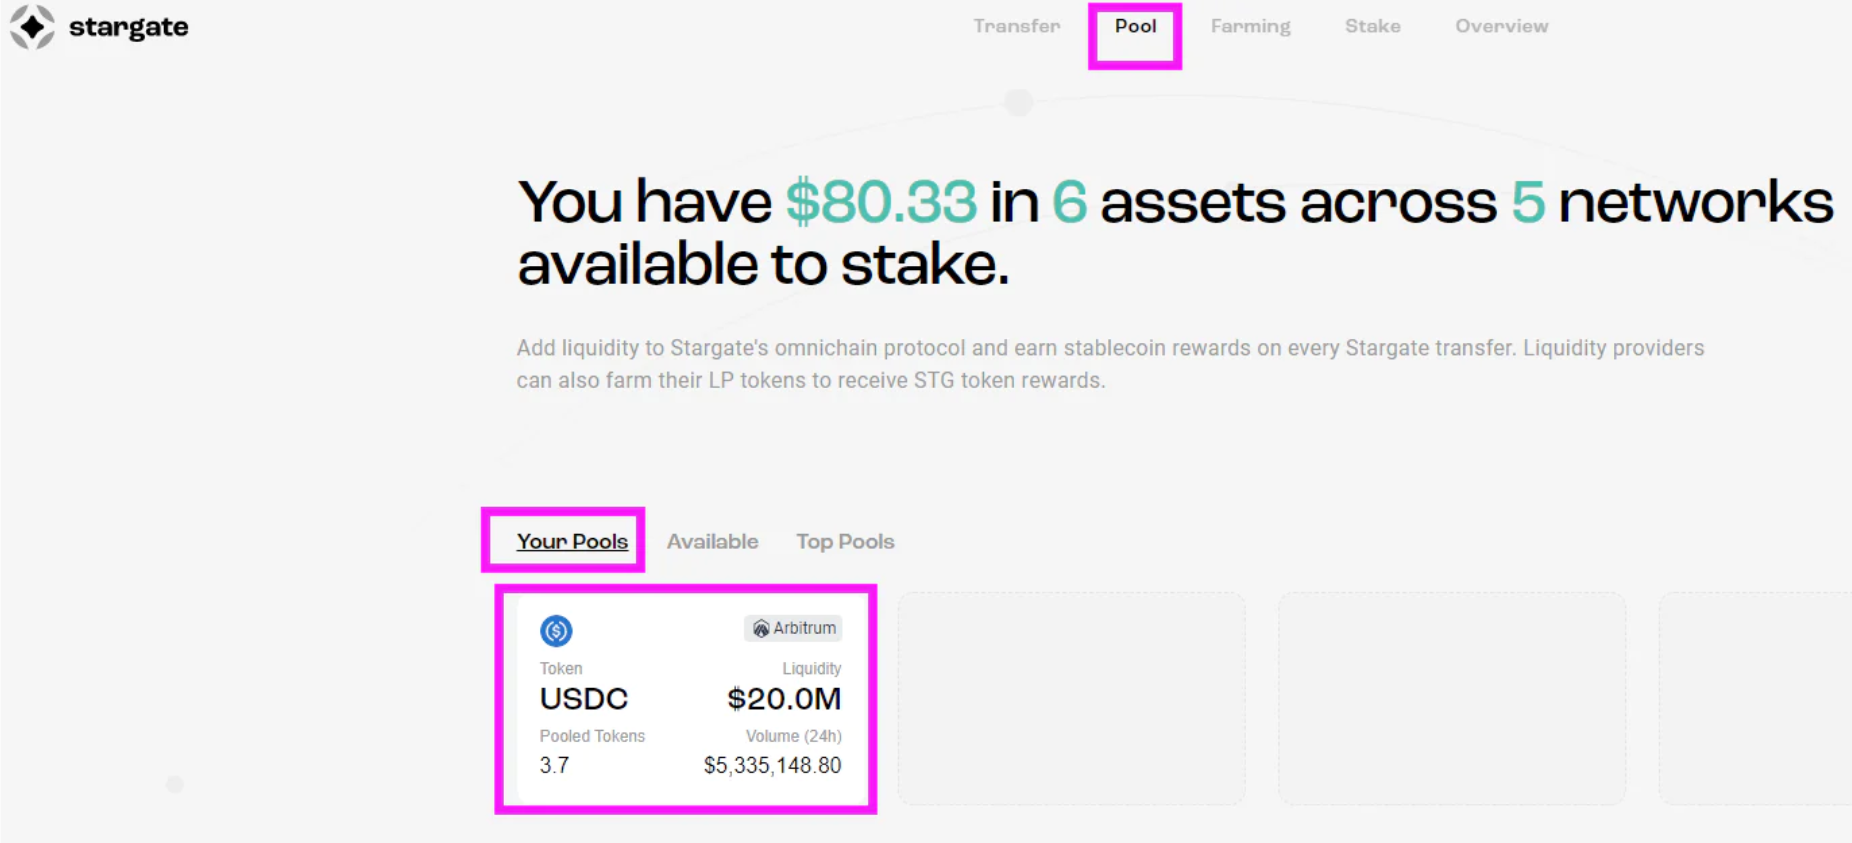Open the Stake tab
The width and height of the screenshot is (1852, 843).
pyautogui.click(x=1372, y=26)
